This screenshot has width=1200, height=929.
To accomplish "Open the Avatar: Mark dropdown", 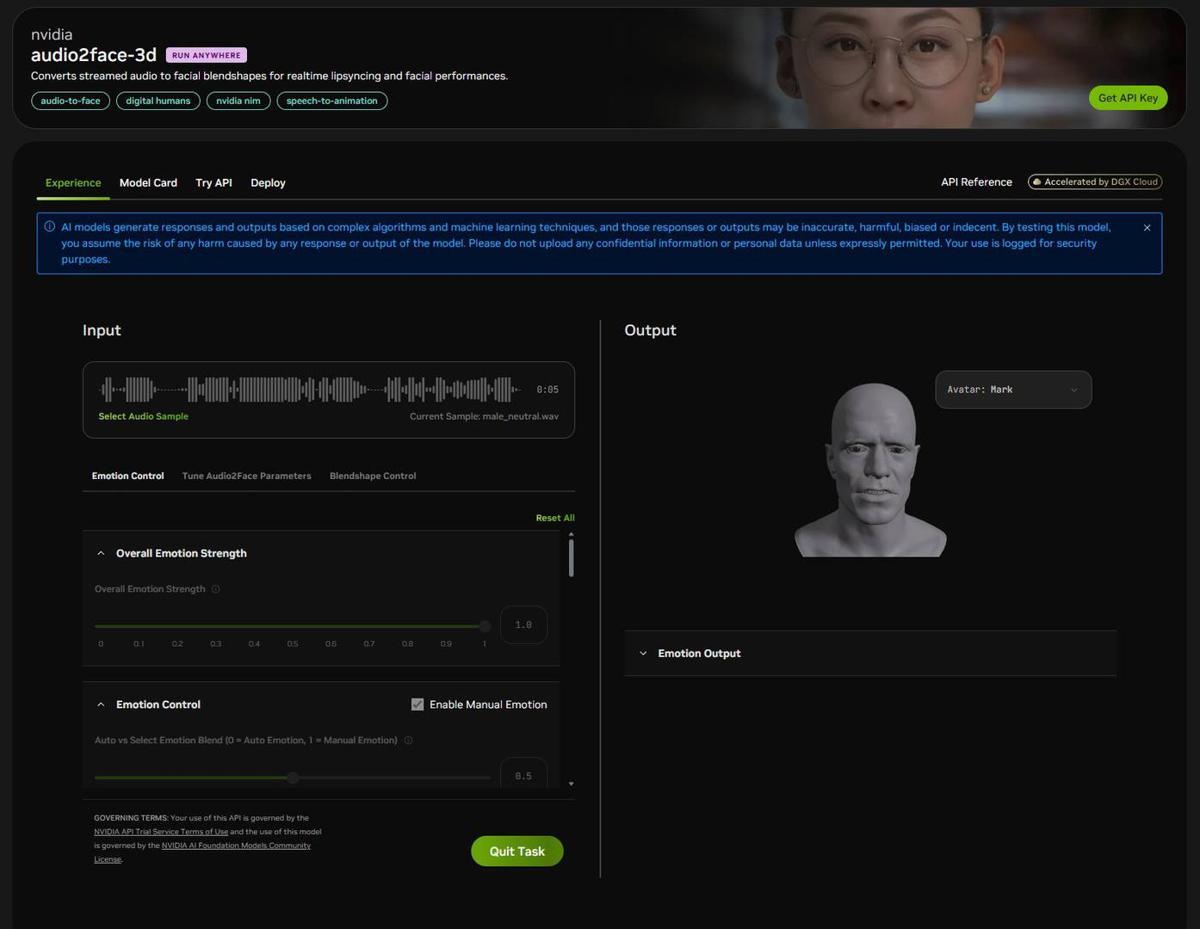I will [x=1012, y=390].
